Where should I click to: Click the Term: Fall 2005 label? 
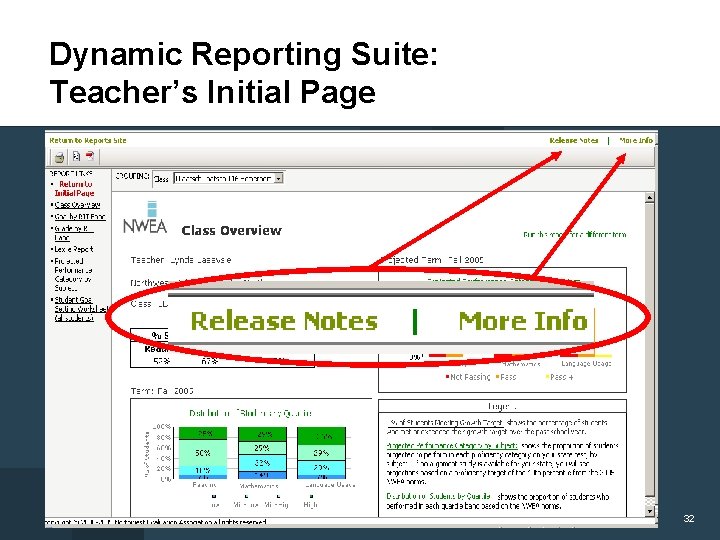click(x=162, y=391)
